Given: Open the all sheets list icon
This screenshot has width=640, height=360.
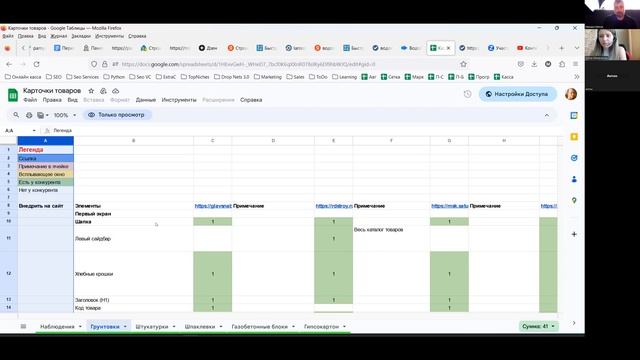Looking at the screenshot, I should (23, 326).
